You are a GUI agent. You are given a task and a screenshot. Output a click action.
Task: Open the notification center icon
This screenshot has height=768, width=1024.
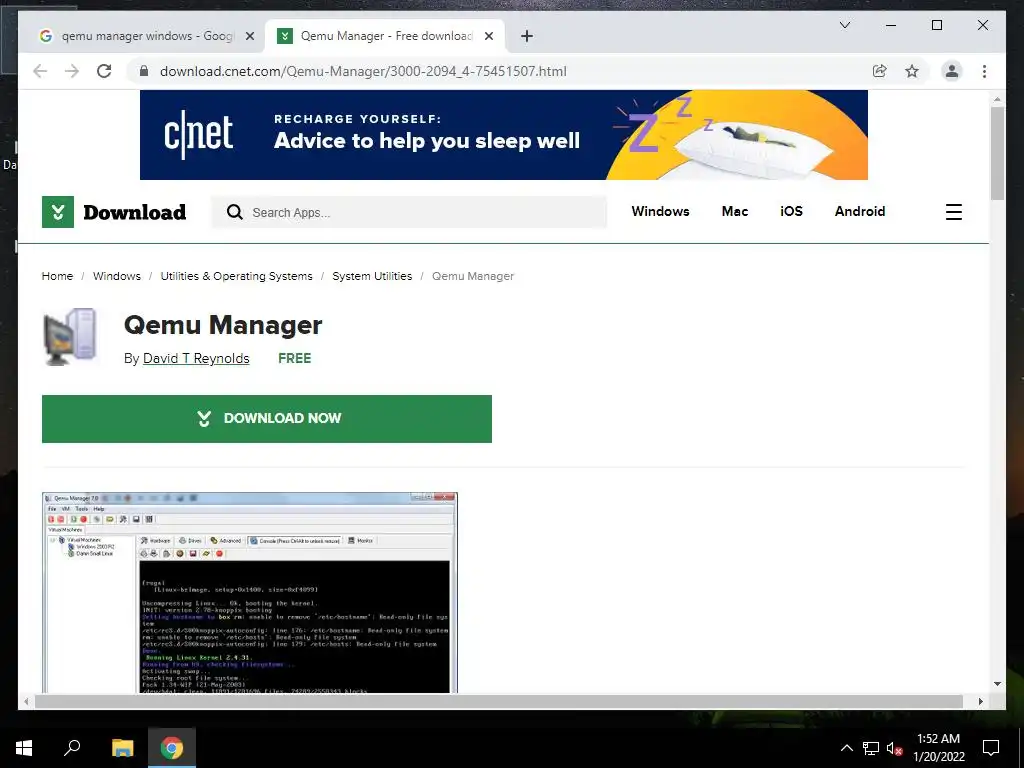point(991,748)
